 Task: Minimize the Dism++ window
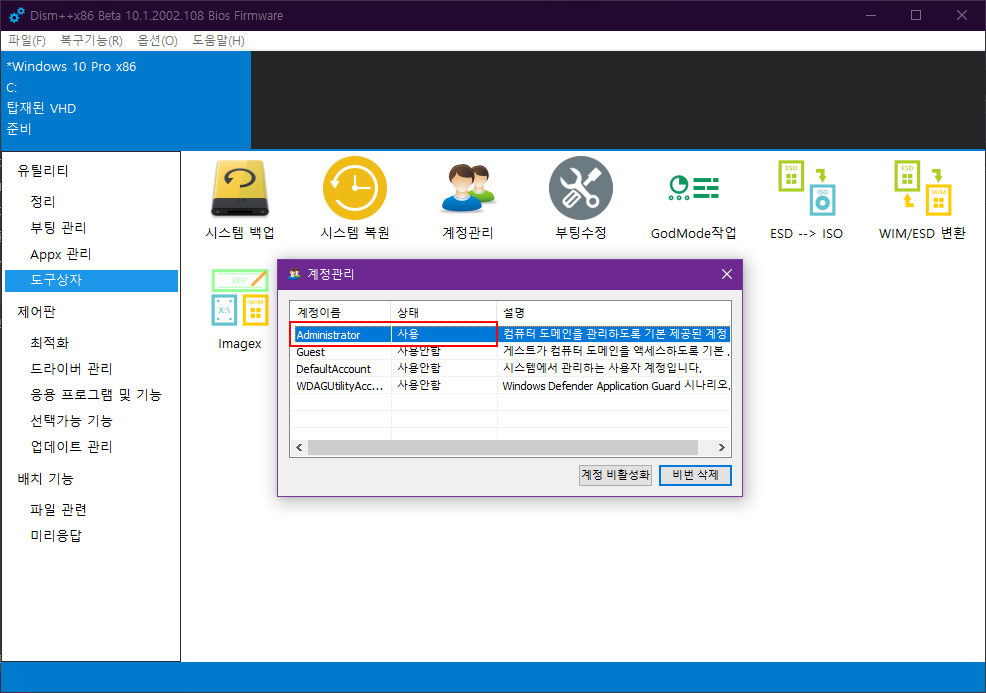coord(871,15)
